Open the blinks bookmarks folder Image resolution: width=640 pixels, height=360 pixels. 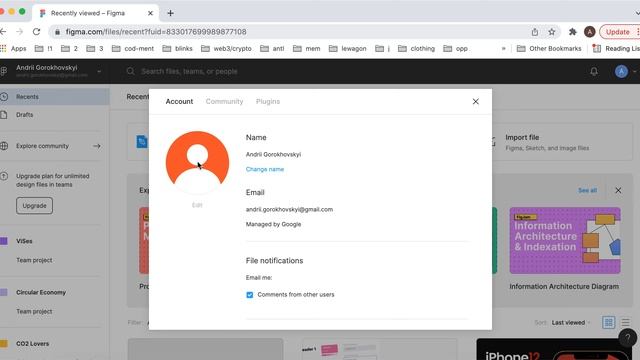pos(178,49)
